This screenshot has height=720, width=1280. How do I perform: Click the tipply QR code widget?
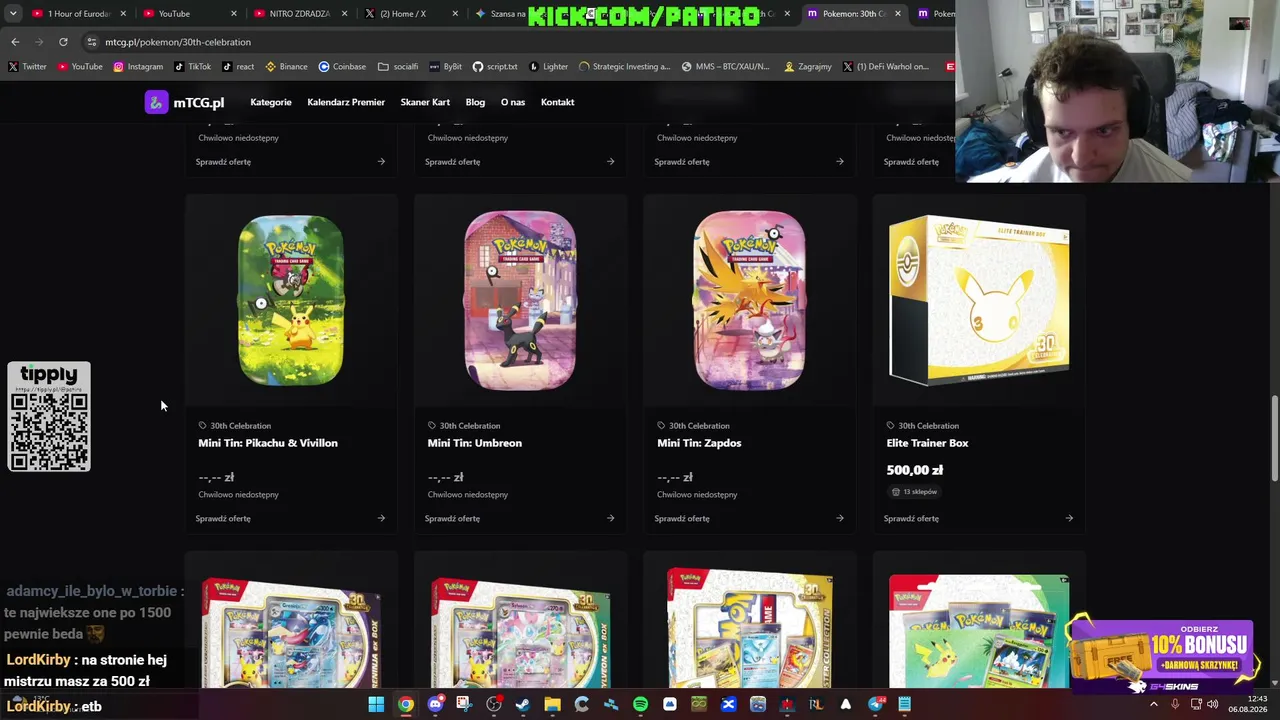(x=49, y=417)
